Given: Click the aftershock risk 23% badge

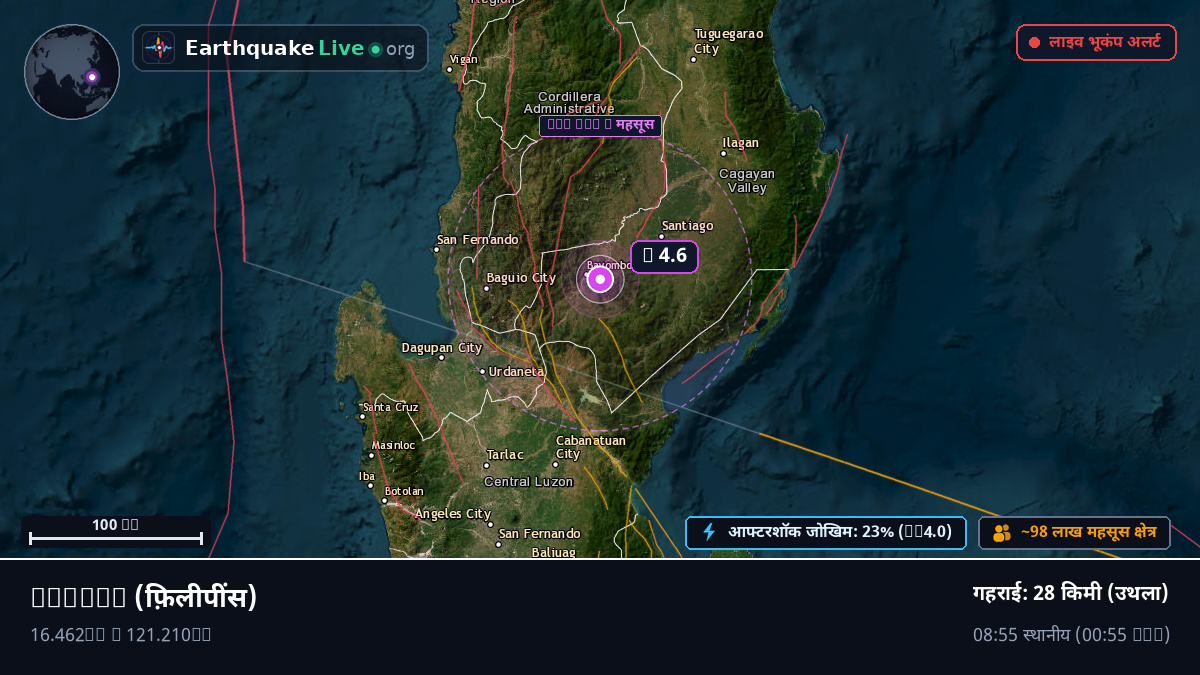Looking at the screenshot, I should pos(825,532).
